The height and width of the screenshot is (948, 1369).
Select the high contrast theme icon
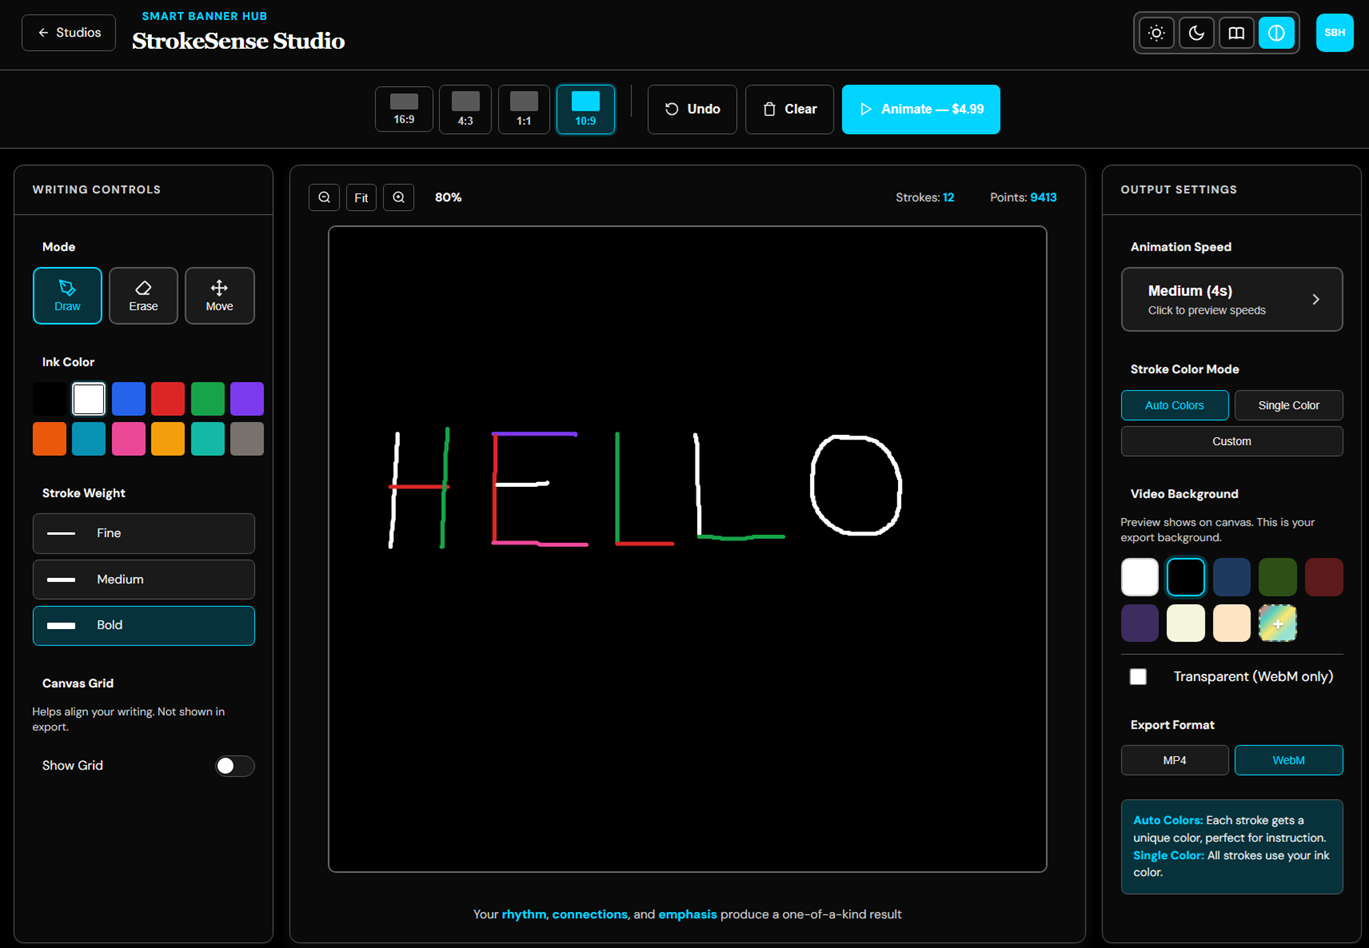1276,33
